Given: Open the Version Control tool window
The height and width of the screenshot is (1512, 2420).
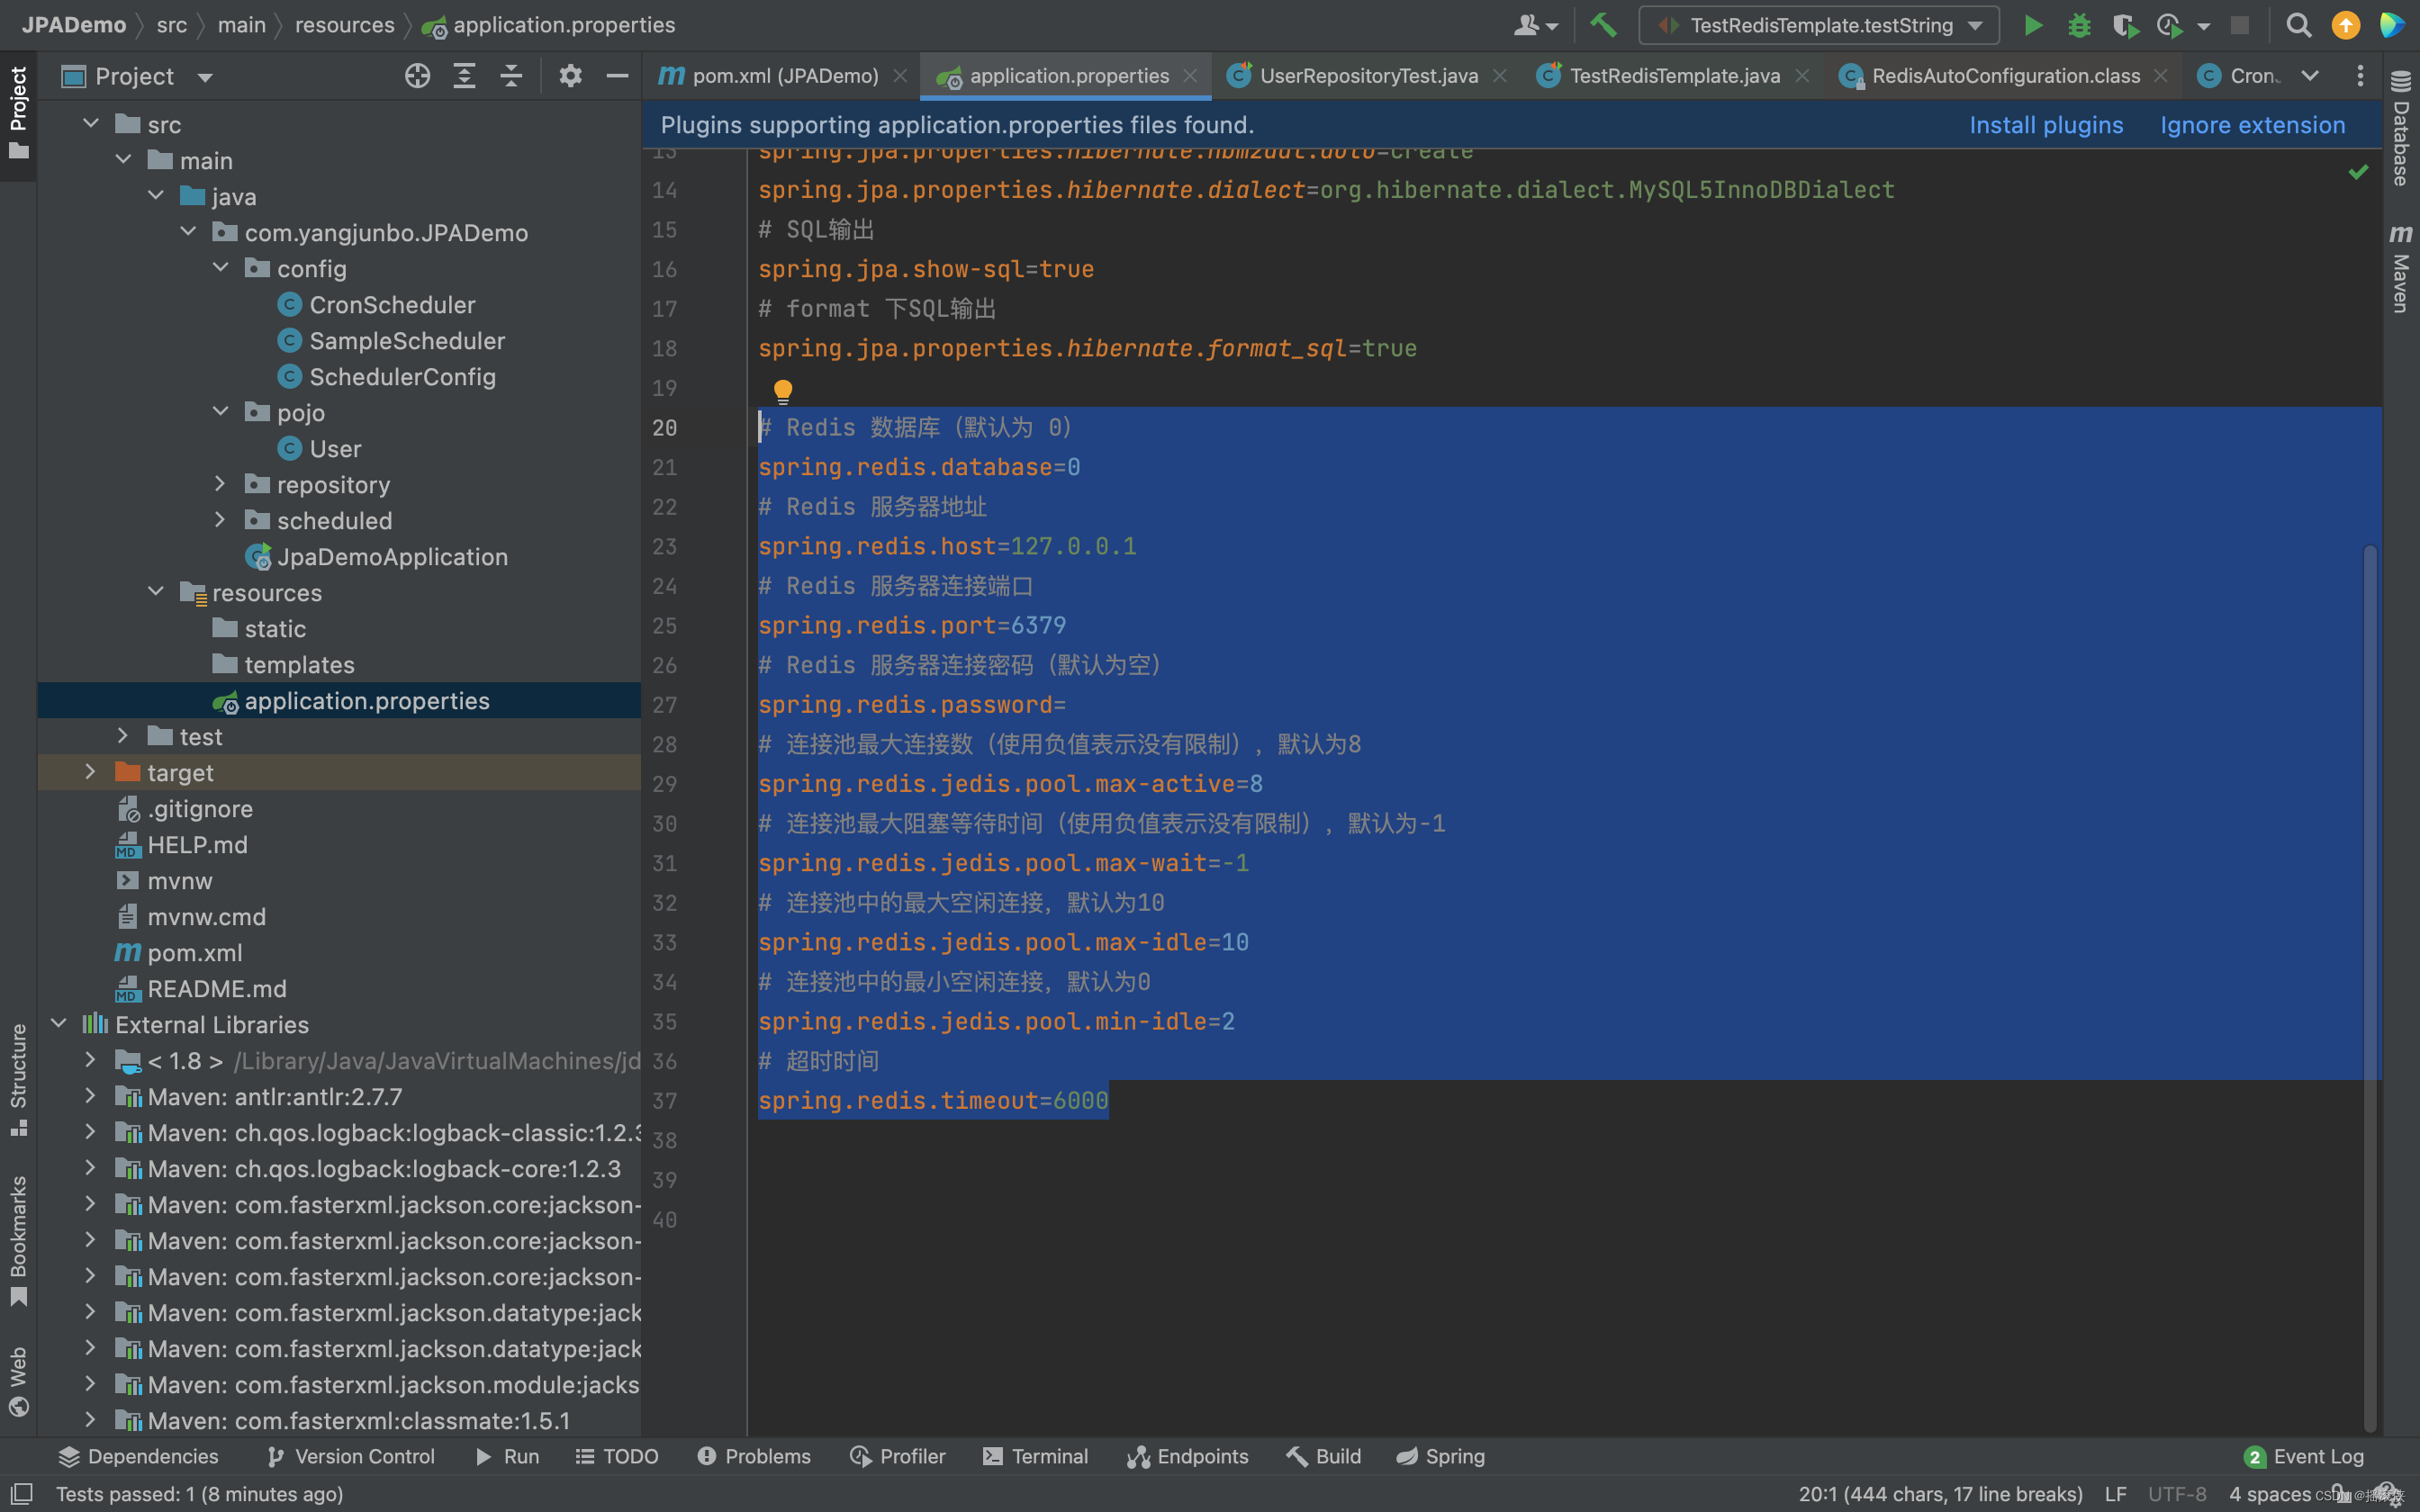Looking at the screenshot, I should tap(351, 1456).
